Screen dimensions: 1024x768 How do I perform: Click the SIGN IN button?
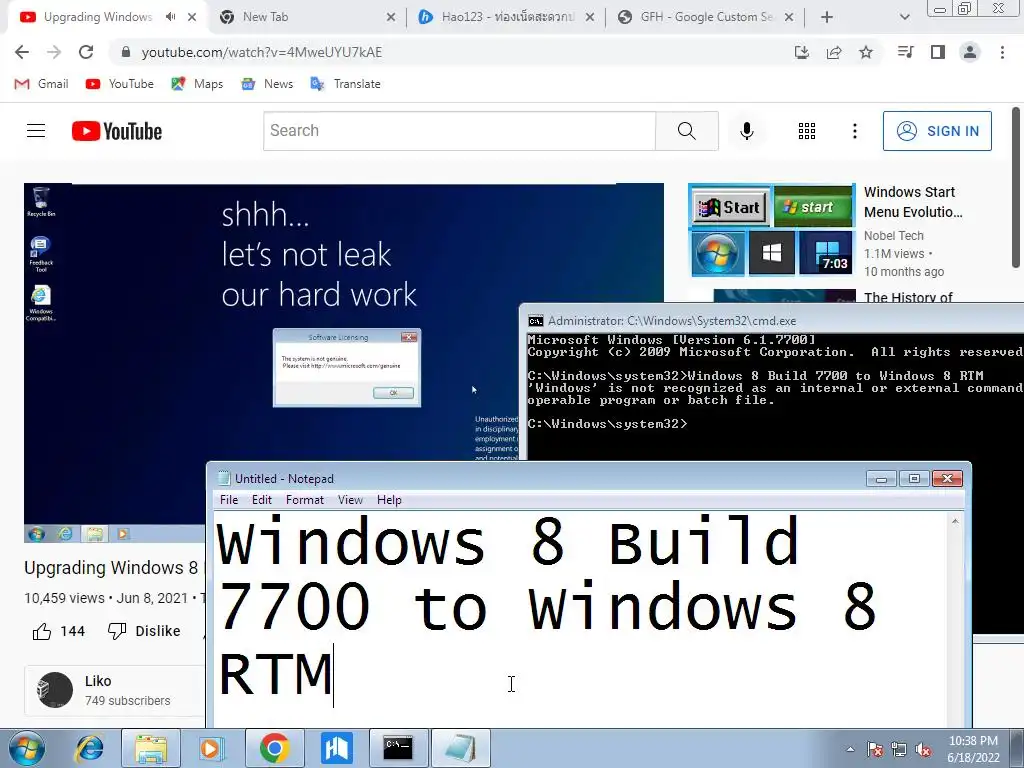click(937, 131)
